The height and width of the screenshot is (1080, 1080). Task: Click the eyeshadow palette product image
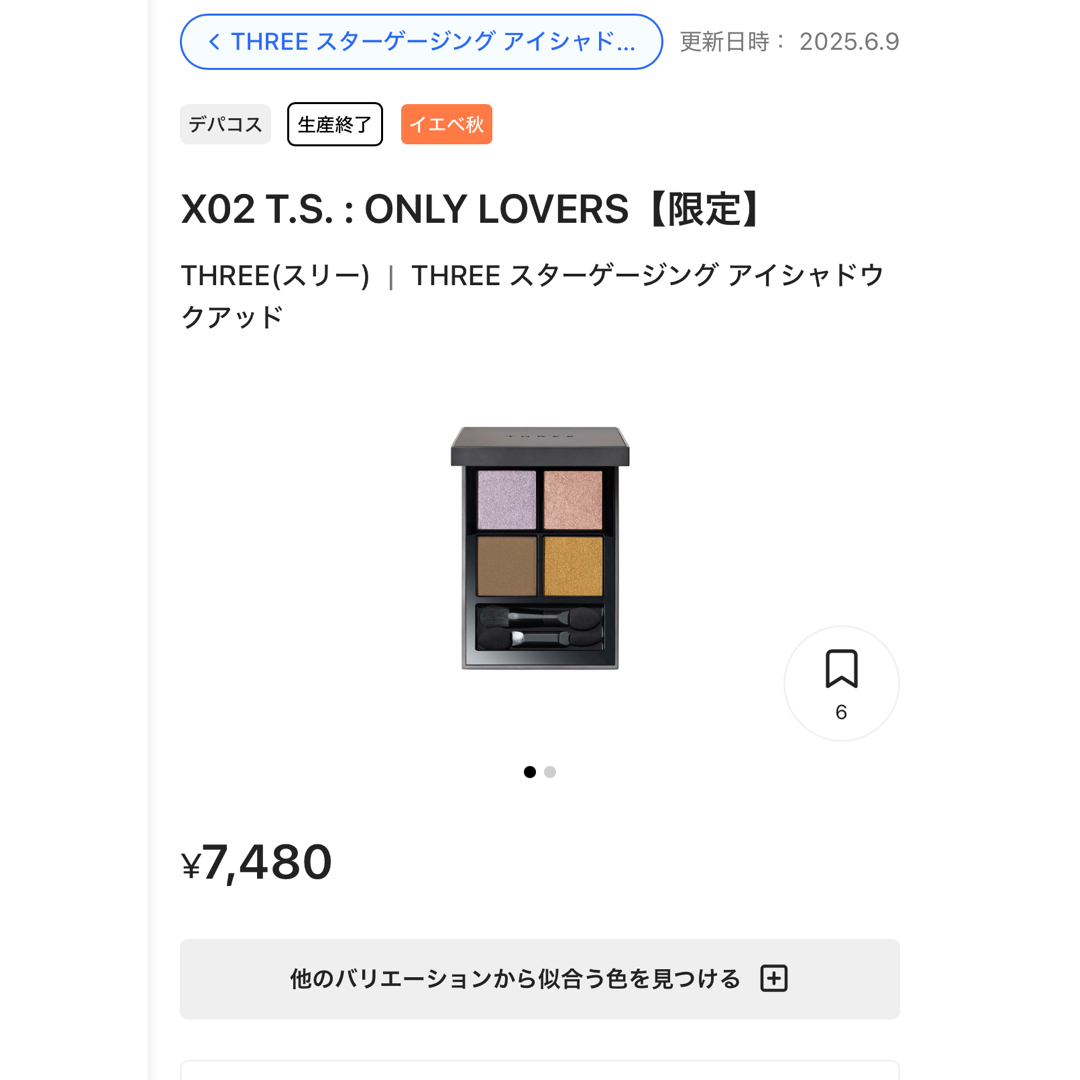point(539,548)
